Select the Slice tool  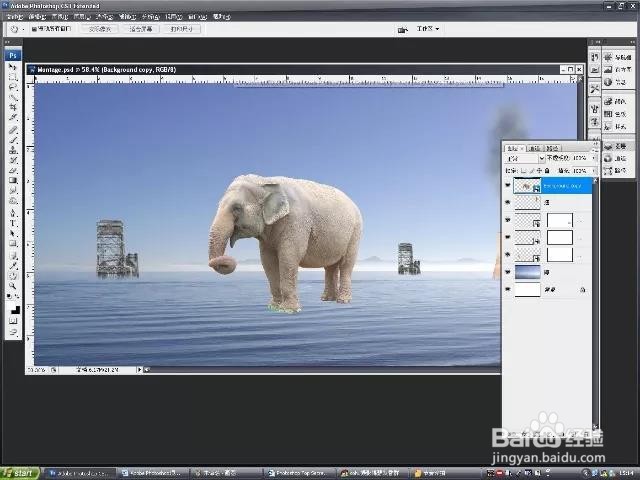[13, 118]
